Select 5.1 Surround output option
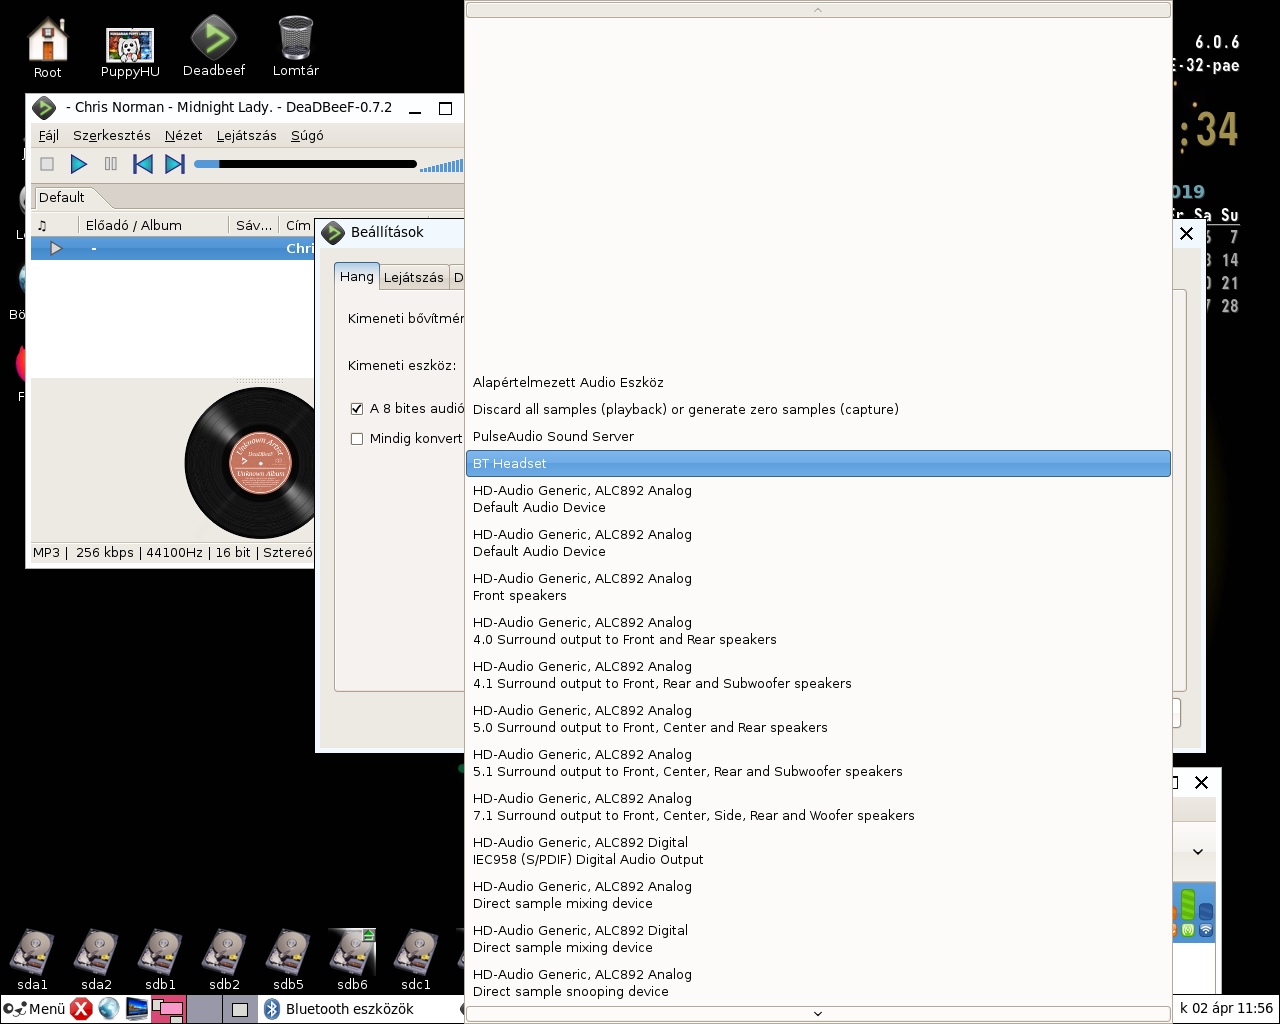Image resolution: width=1280 pixels, height=1024 pixels. [818, 763]
